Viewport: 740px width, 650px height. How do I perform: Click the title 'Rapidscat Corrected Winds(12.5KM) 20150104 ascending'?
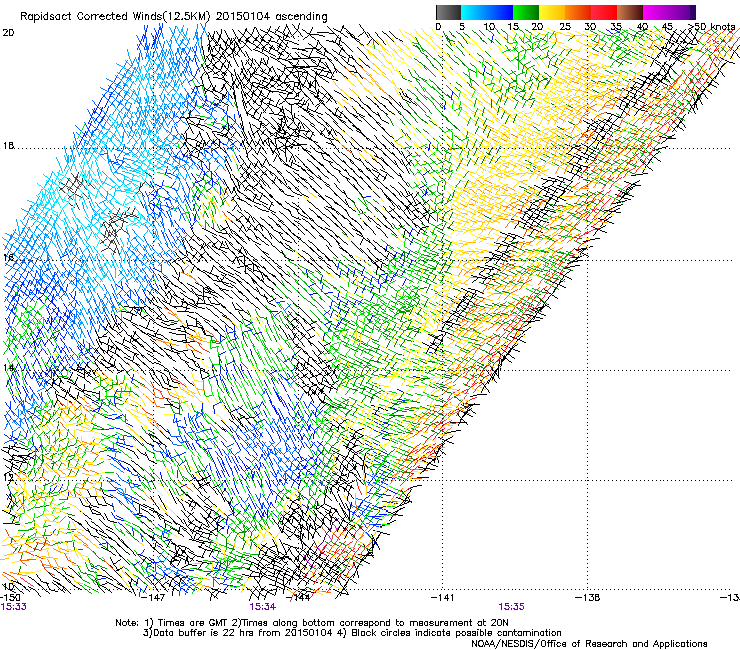point(174,17)
